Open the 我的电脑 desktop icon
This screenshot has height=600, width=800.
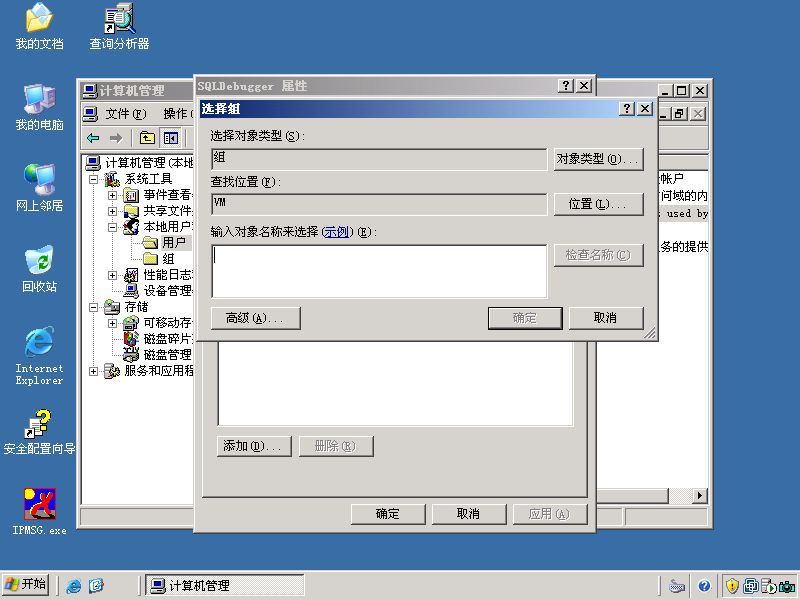(39, 107)
